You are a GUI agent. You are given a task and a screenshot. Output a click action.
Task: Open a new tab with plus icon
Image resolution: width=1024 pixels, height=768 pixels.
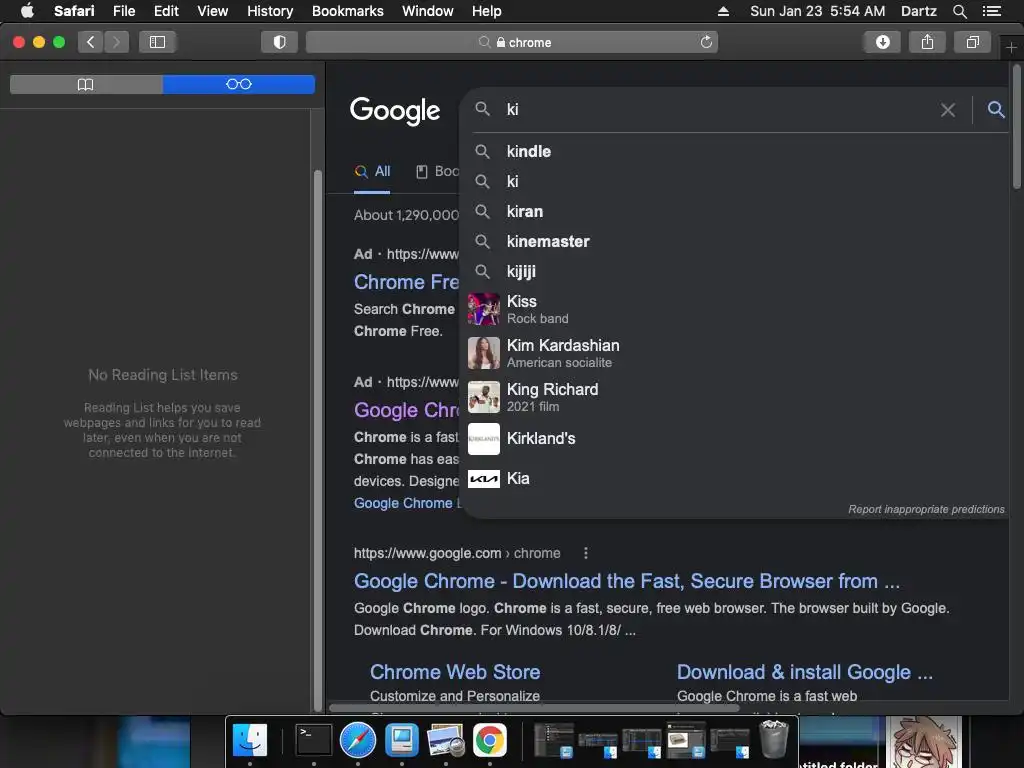[x=1011, y=48]
